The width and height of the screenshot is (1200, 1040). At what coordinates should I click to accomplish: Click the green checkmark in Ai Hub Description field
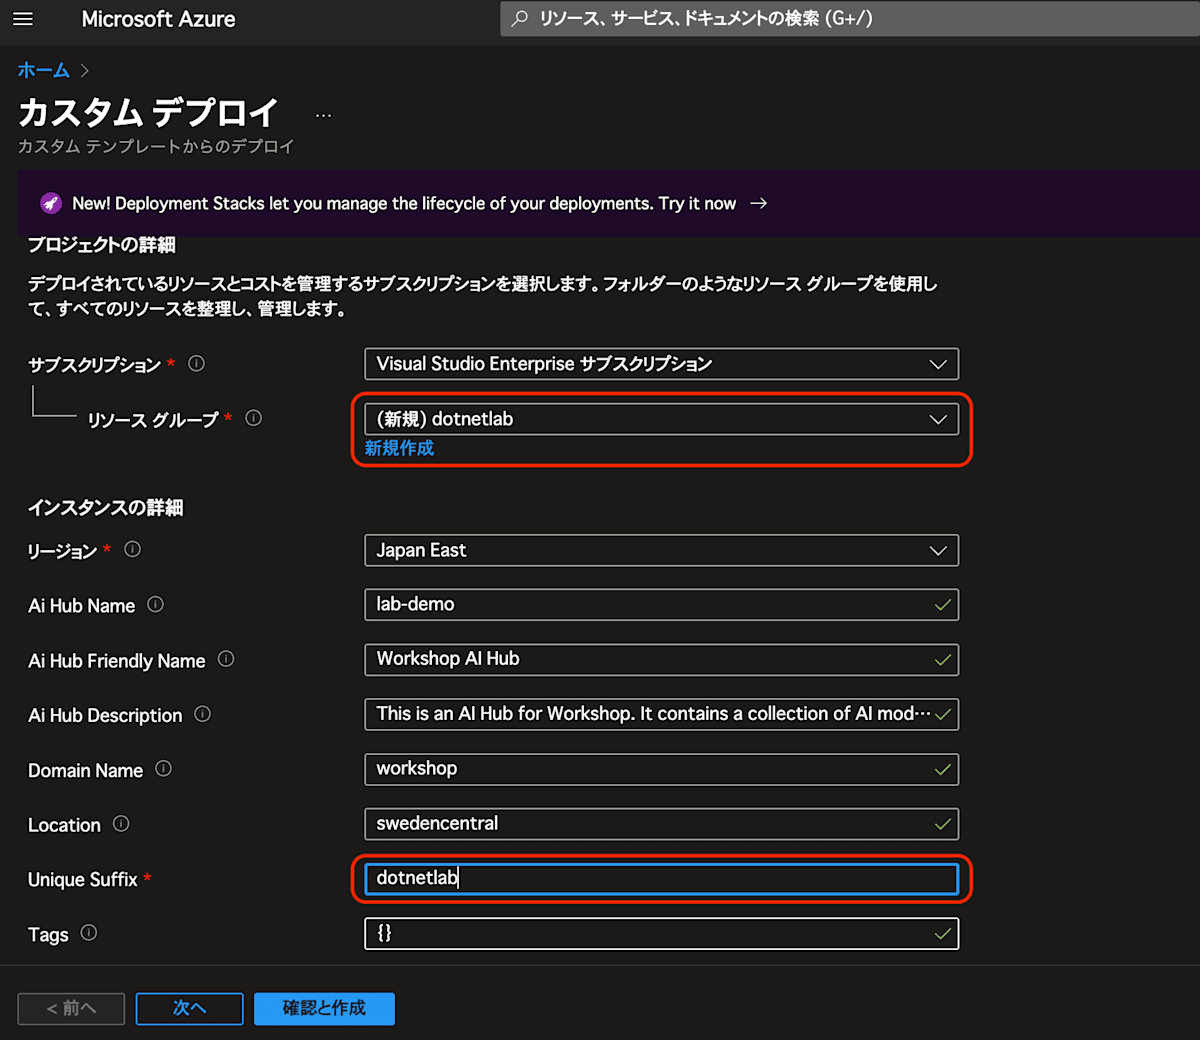(942, 715)
